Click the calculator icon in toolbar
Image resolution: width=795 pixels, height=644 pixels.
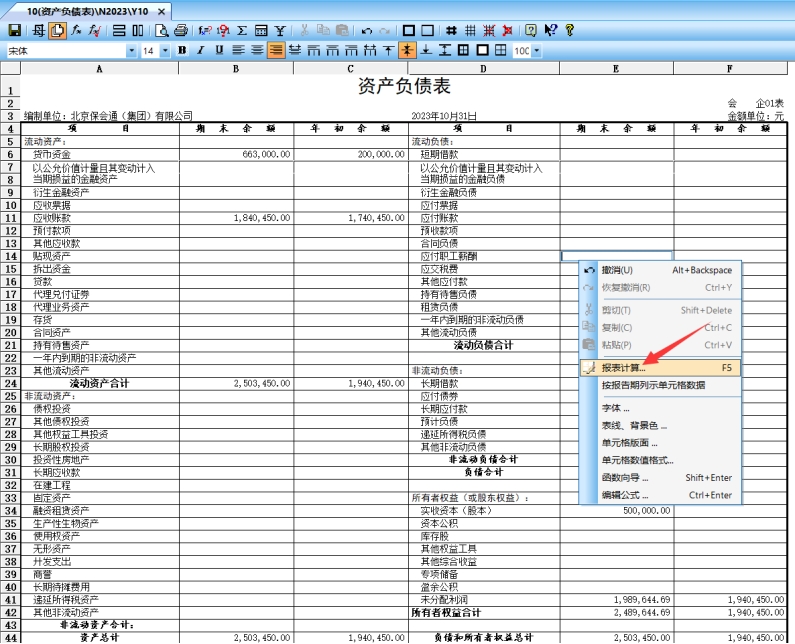coord(261,31)
